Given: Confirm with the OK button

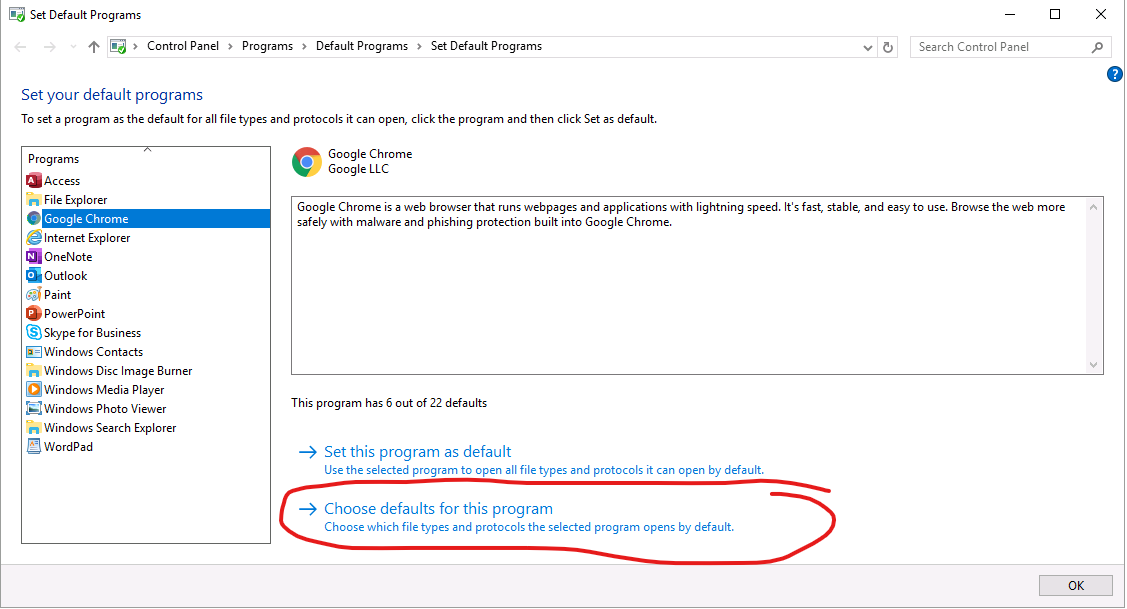Looking at the screenshot, I should 1075,585.
